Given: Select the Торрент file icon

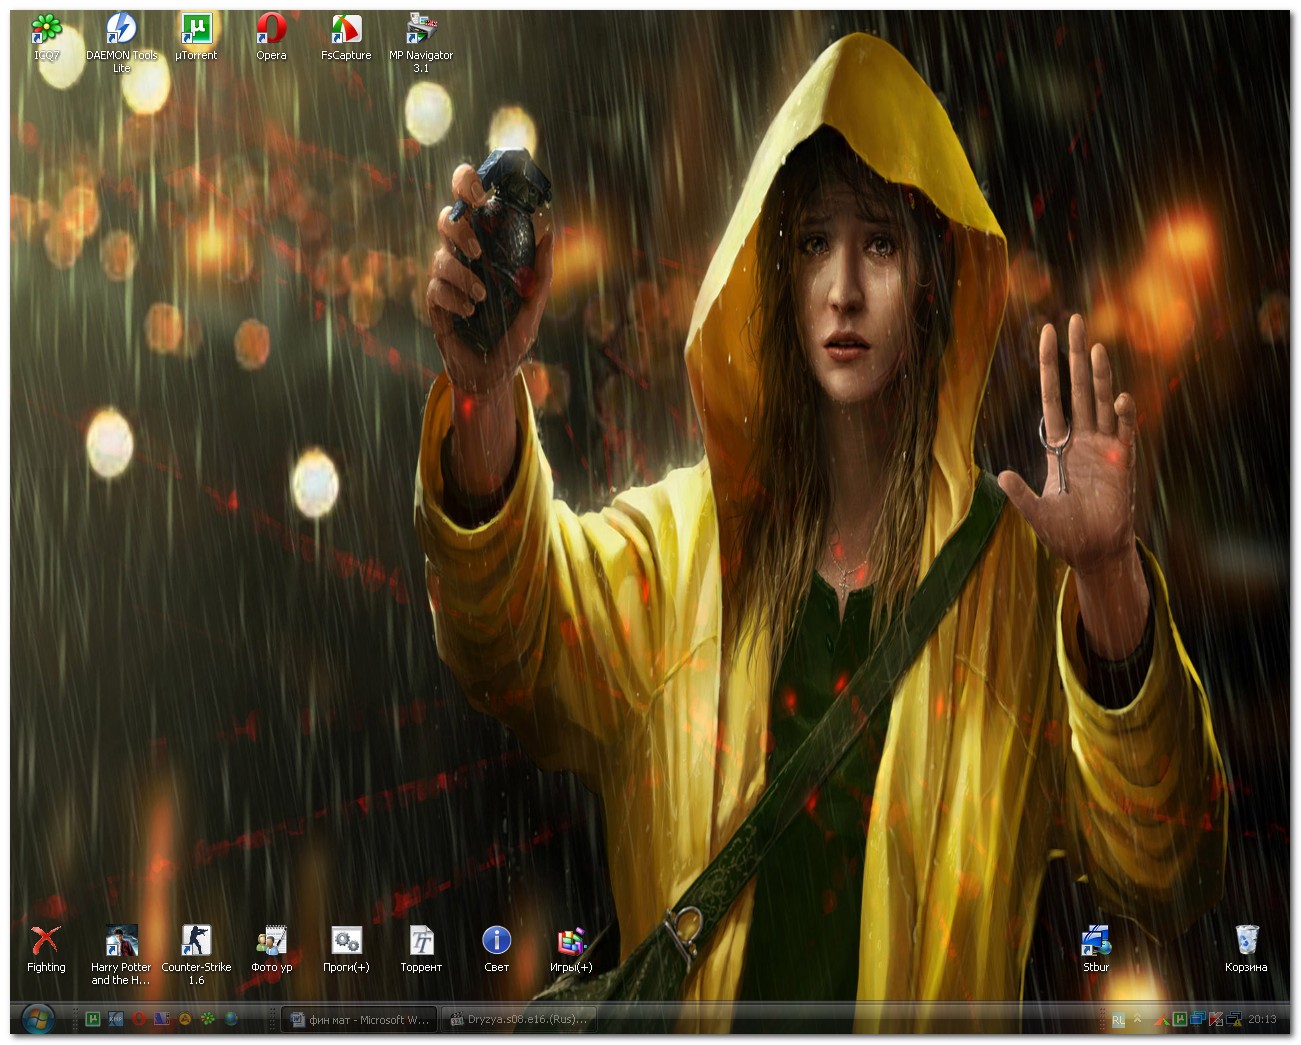Looking at the screenshot, I should pos(421,942).
